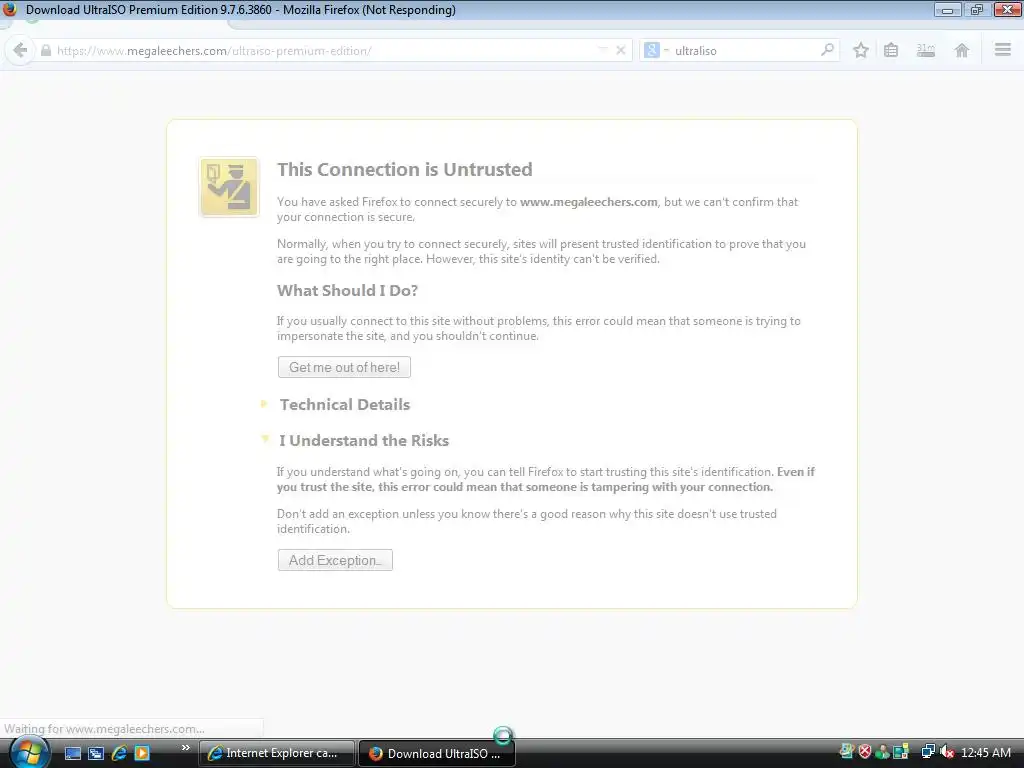Image resolution: width=1024 pixels, height=768 pixels.
Task: Click the Firefox logo in title bar
Action: pyautogui.click(x=10, y=9)
